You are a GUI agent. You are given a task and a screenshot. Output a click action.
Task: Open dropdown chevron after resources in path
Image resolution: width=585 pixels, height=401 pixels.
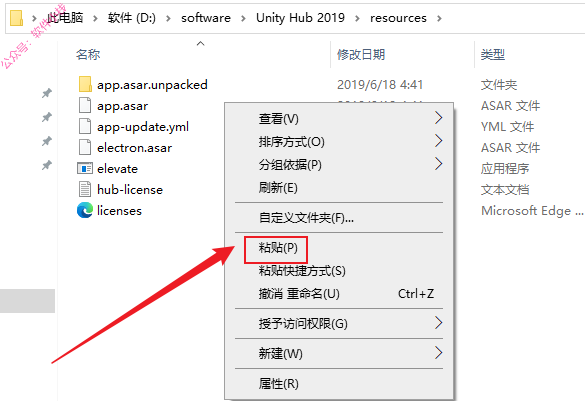(439, 18)
